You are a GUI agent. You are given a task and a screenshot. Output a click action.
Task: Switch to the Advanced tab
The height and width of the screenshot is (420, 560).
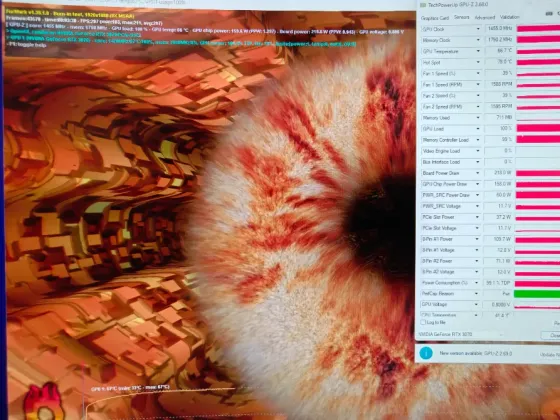click(x=485, y=18)
